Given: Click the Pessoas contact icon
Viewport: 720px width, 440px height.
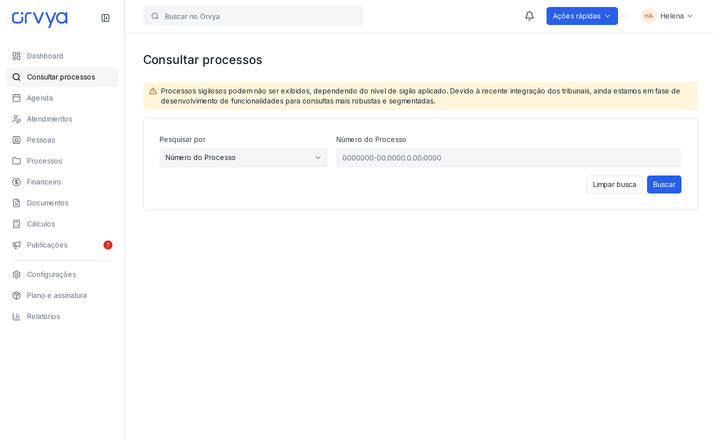Looking at the screenshot, I should 17,140.
